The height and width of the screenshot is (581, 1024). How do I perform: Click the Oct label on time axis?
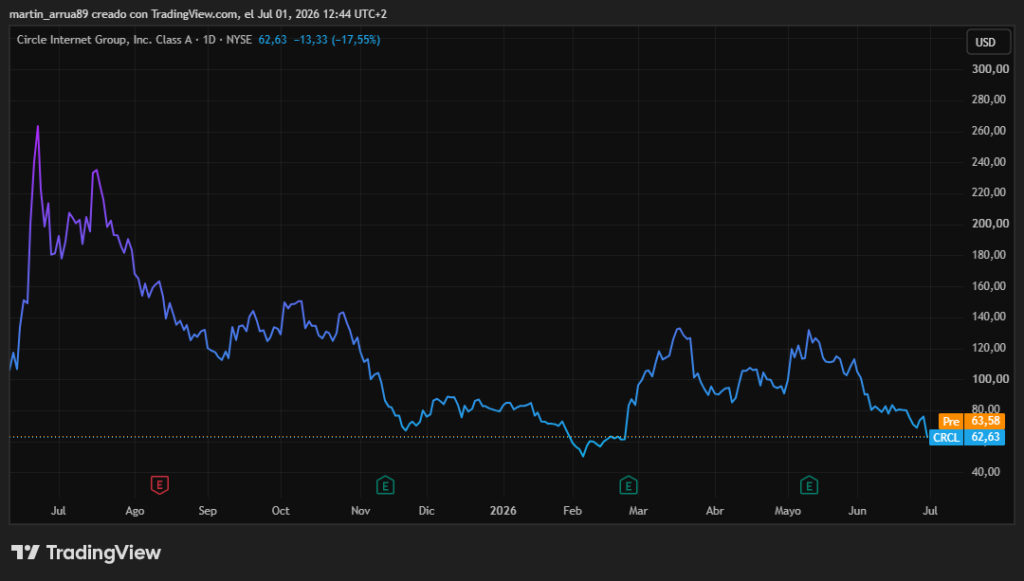281,510
